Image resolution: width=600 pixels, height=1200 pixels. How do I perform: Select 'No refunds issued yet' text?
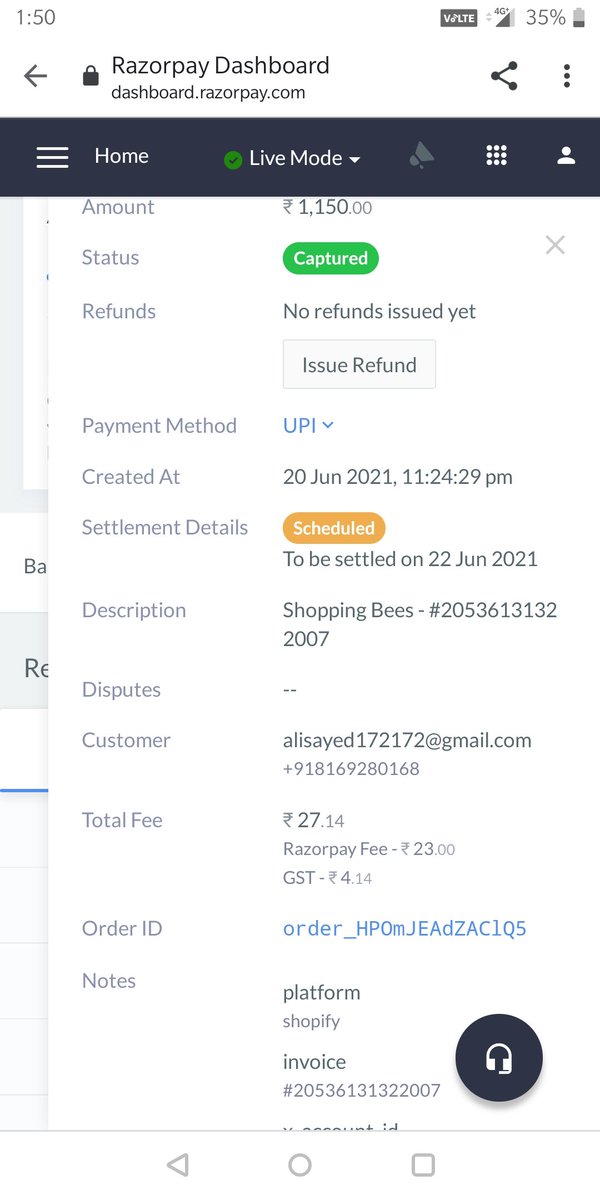coord(379,311)
